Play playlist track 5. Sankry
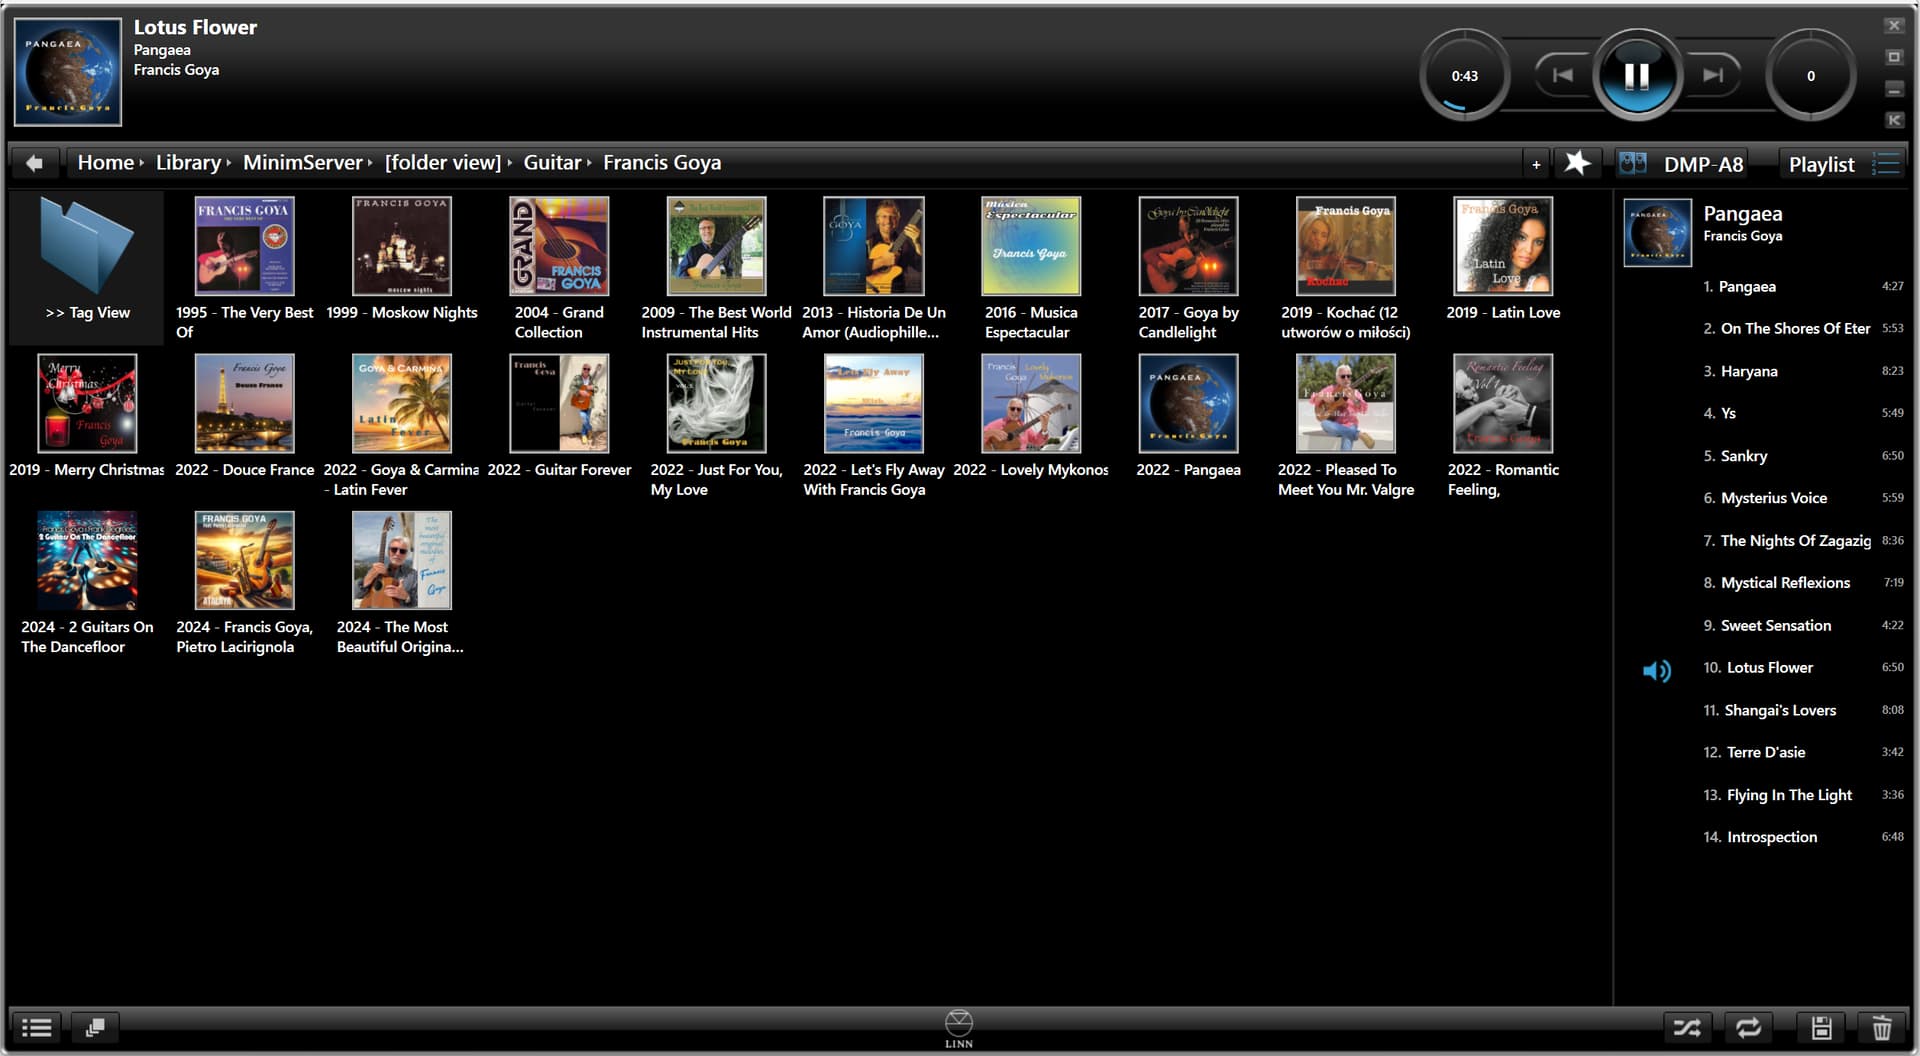Viewport: 1920px width, 1056px height. pos(1763,456)
